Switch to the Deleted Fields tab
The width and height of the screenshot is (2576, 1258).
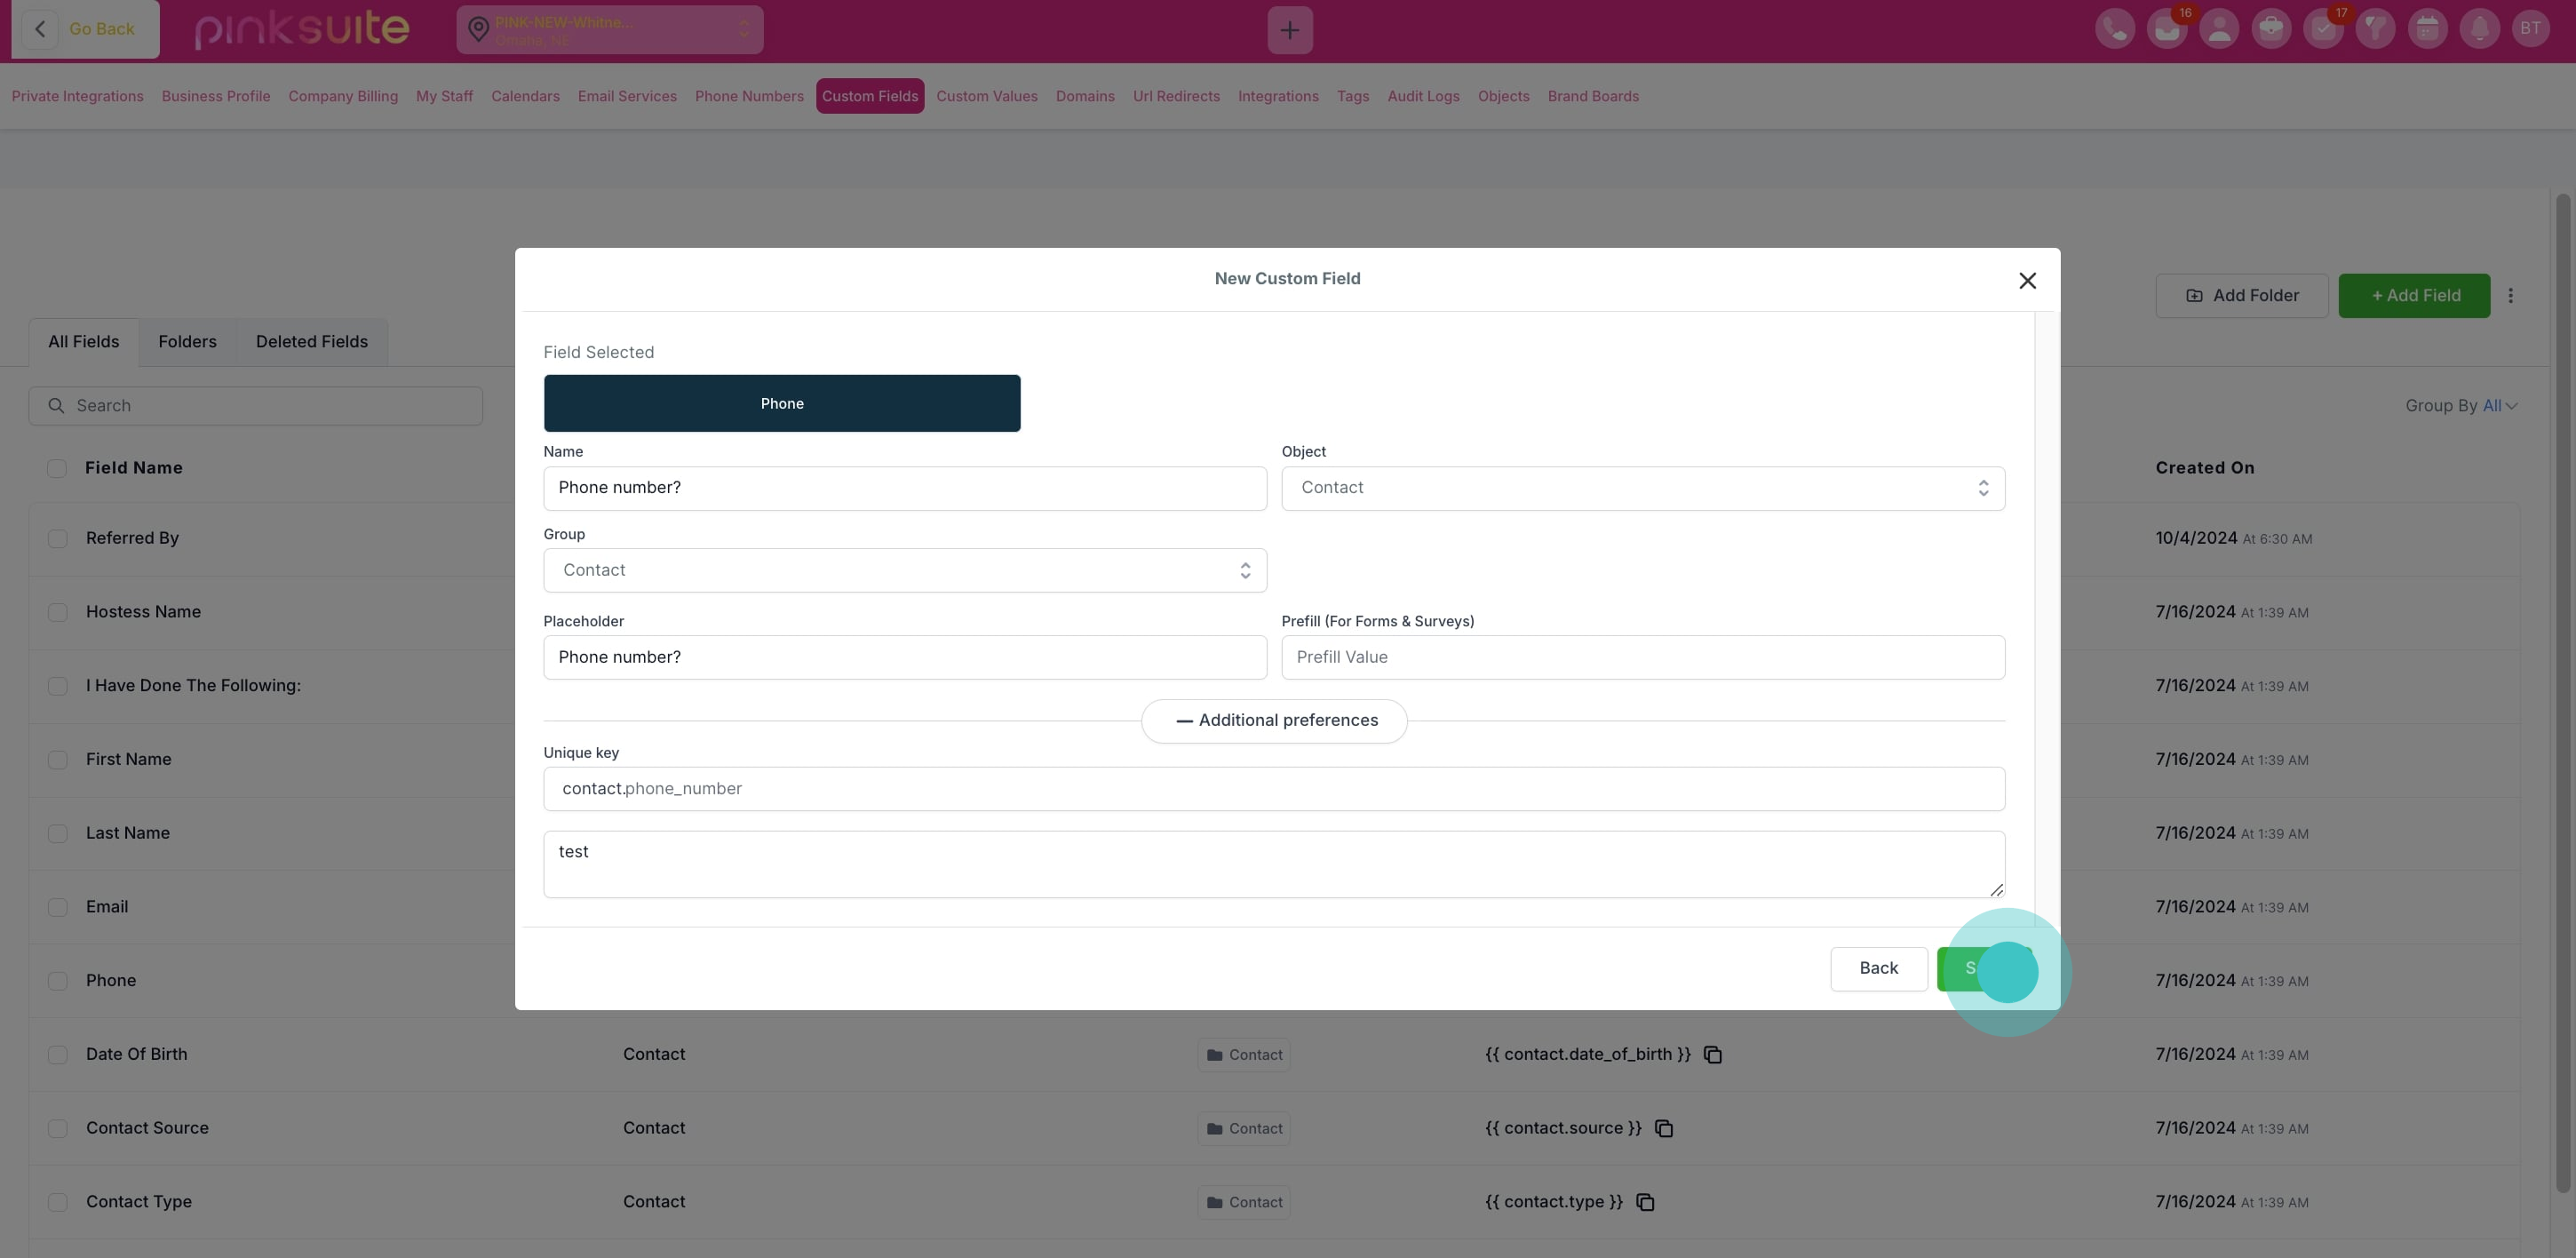pos(311,342)
